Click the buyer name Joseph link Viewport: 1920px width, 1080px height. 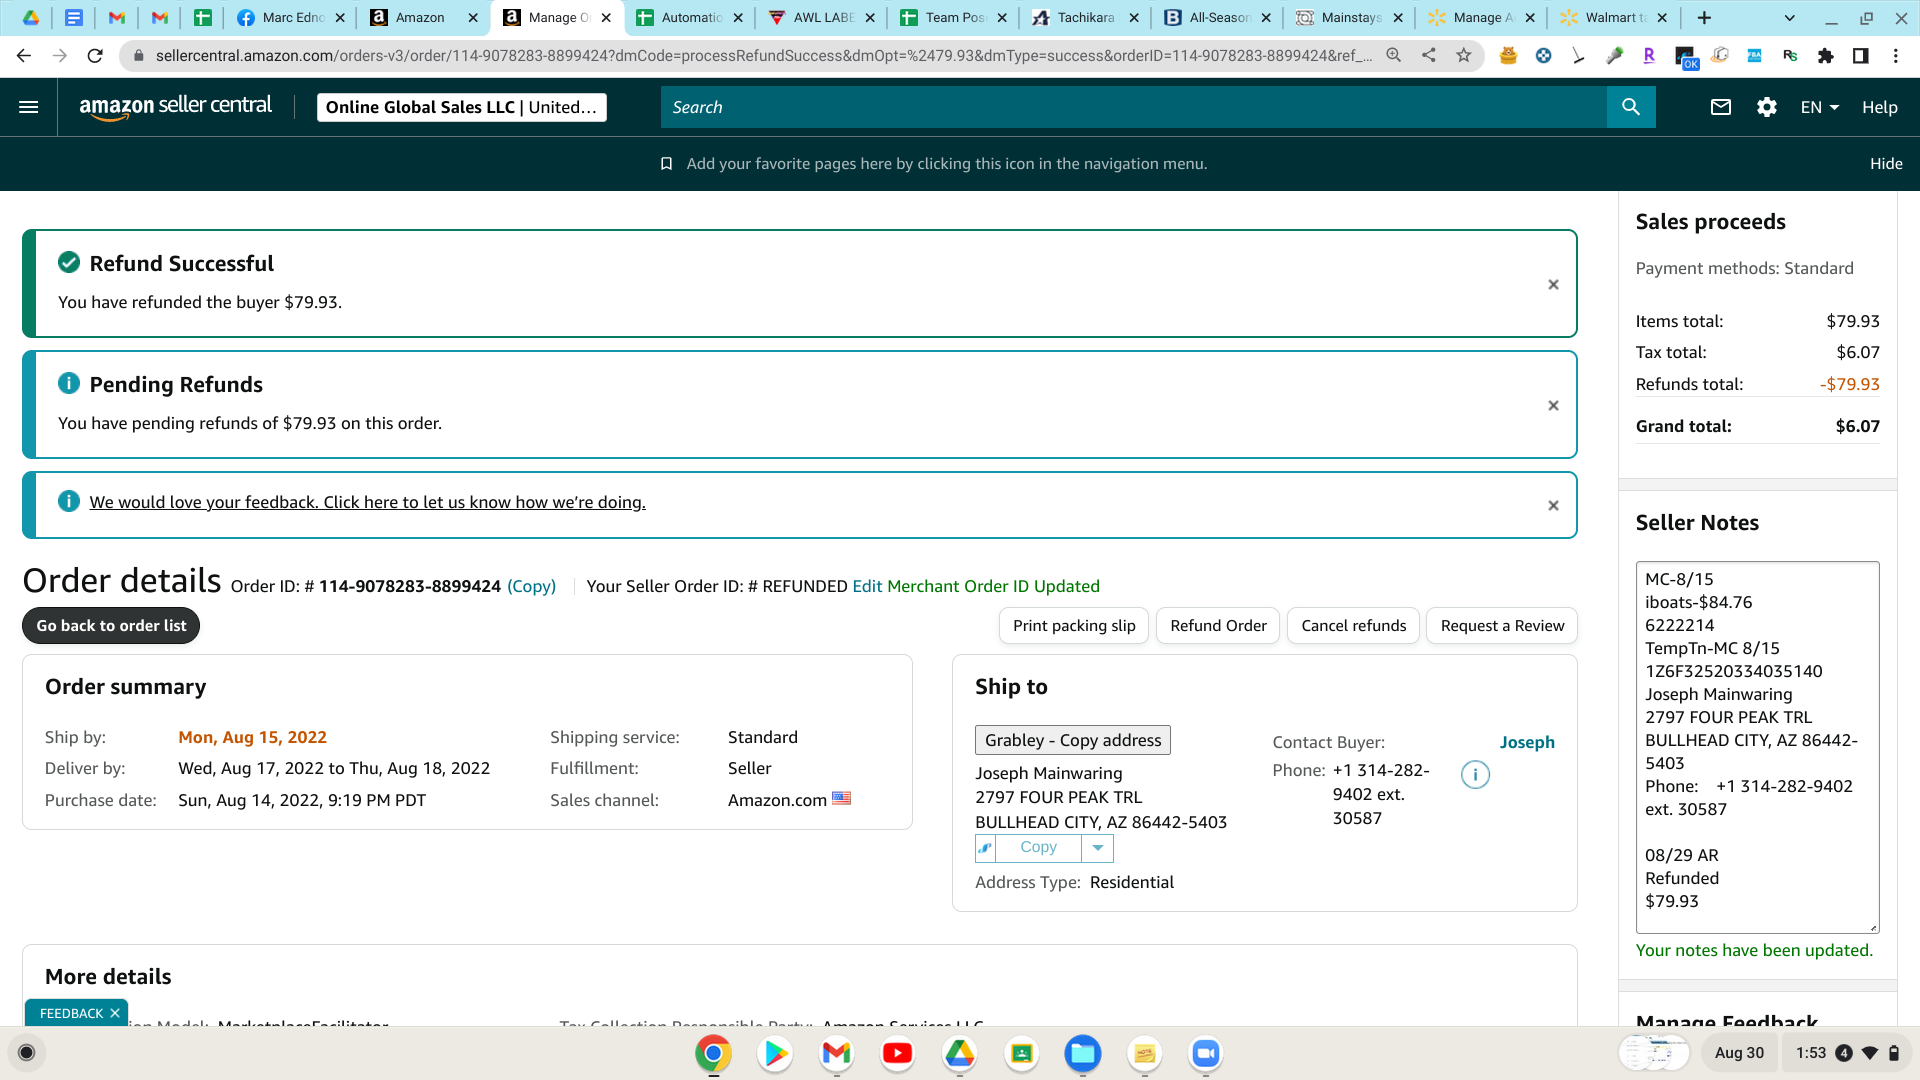point(1527,742)
